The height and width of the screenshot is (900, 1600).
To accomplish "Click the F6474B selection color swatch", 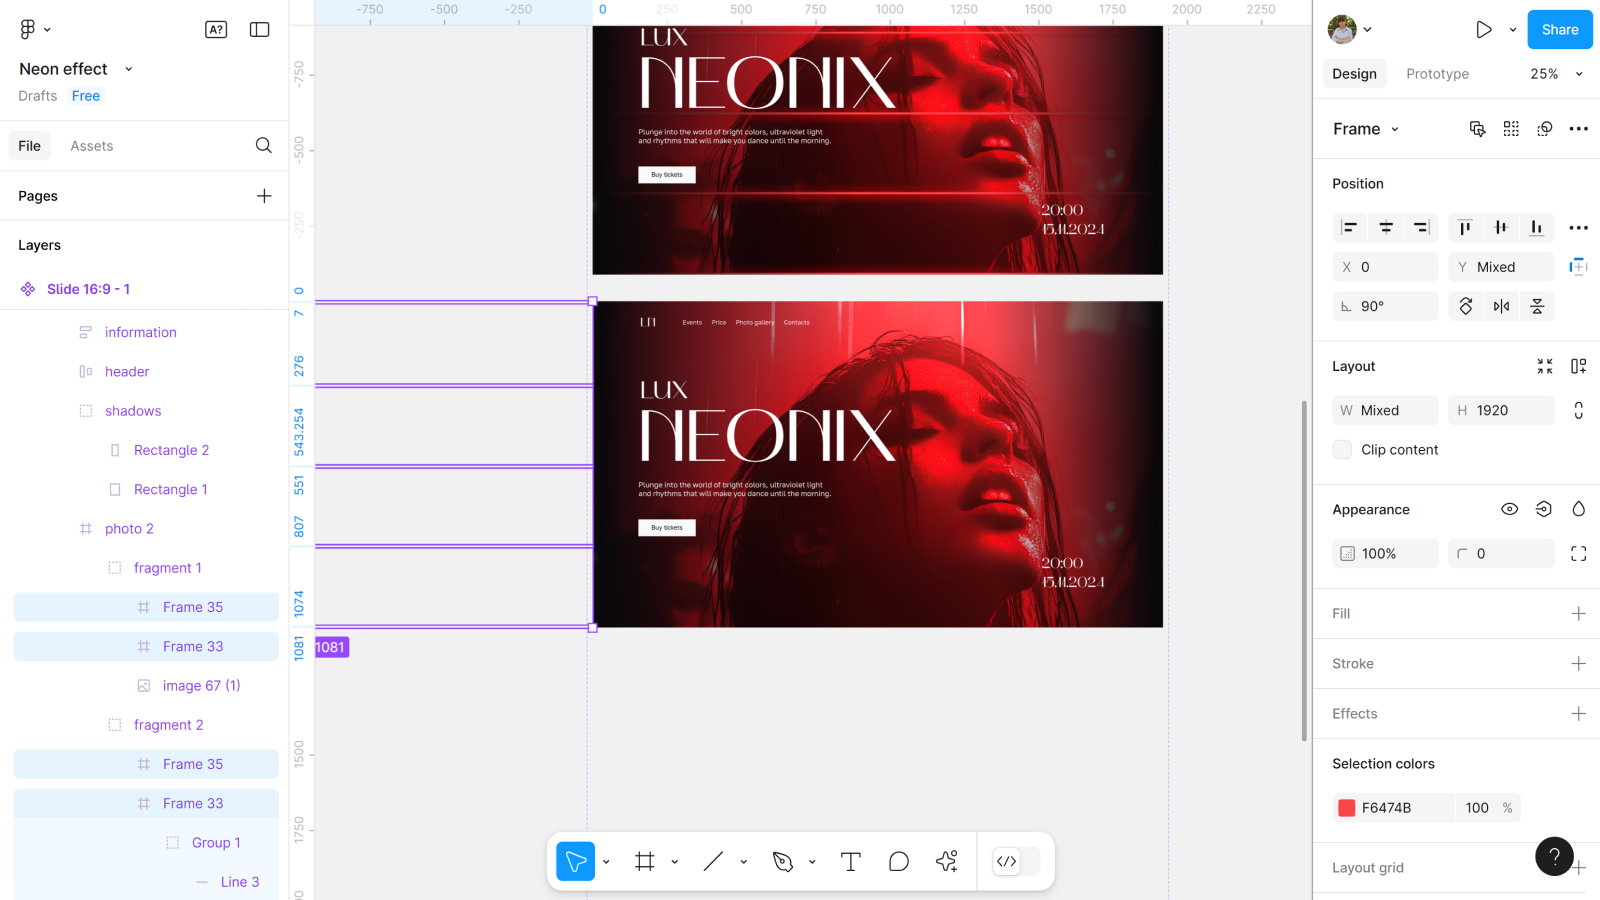I will (1347, 808).
